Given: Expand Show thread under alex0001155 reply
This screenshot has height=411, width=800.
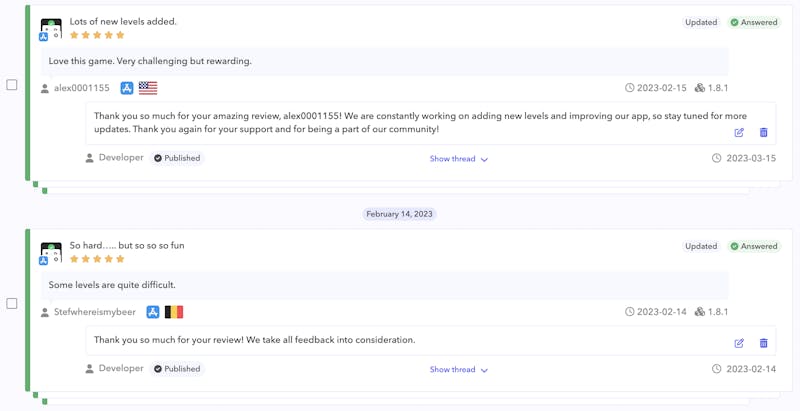Looking at the screenshot, I should click(x=459, y=159).
